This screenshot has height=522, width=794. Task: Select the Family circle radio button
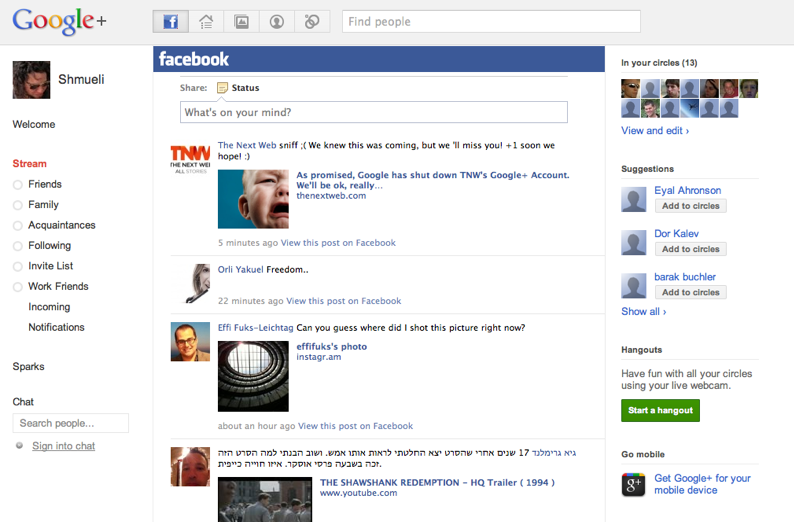[x=18, y=205]
